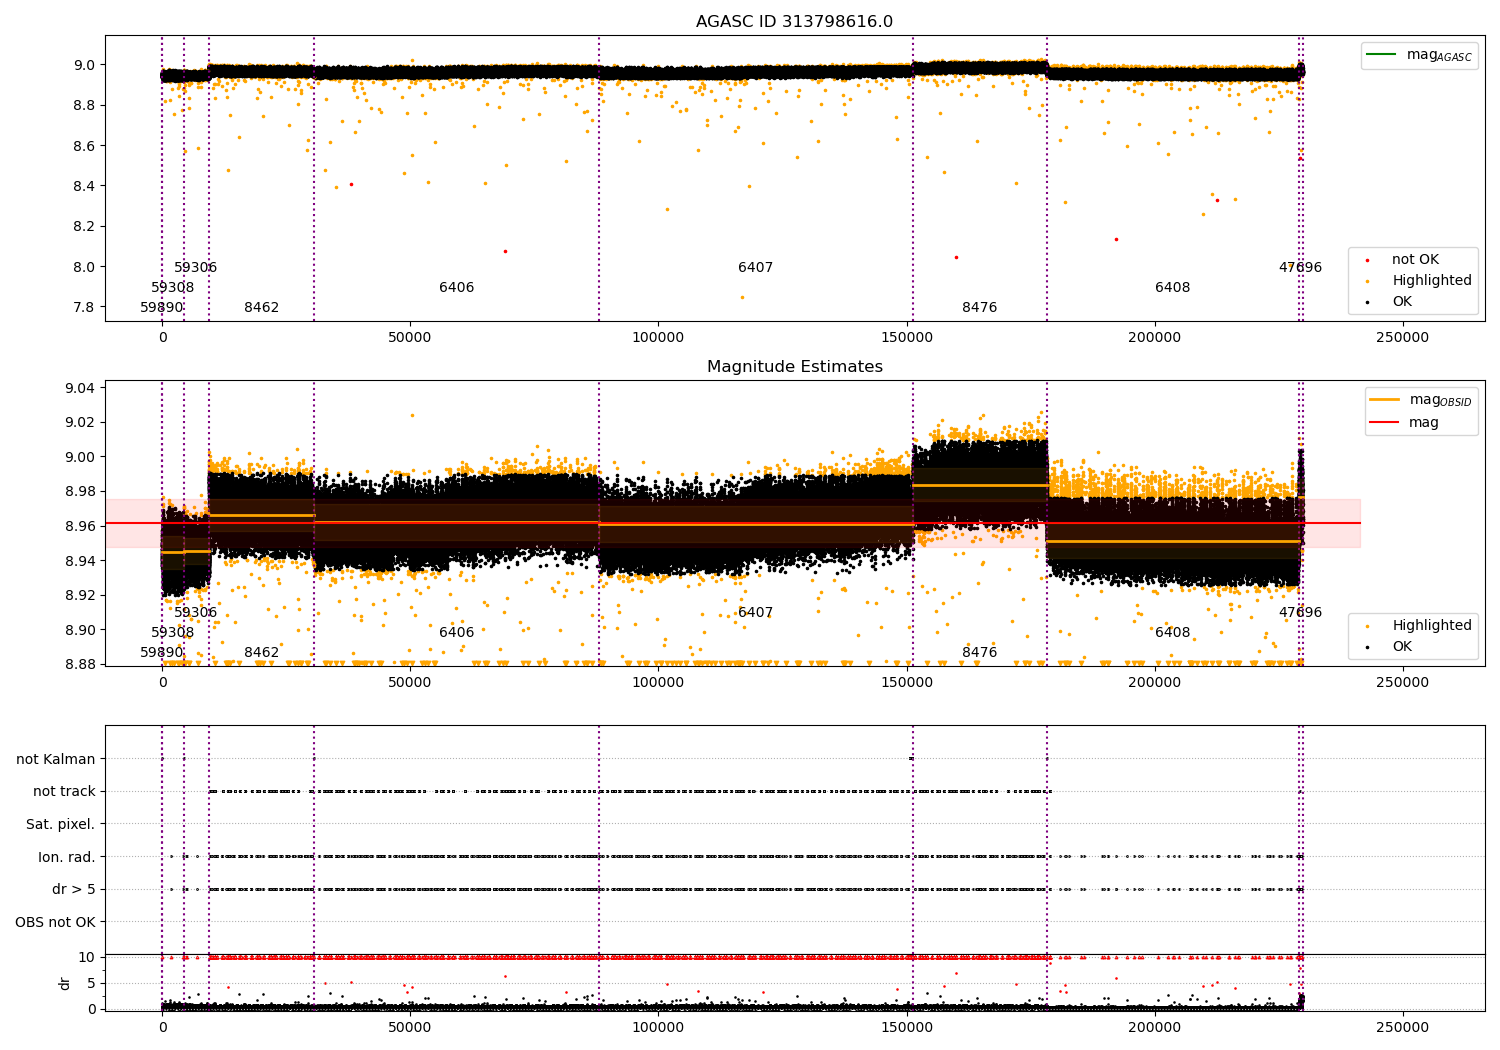Click the 'Sat. pixel.' flag label
This screenshot has height=1050, width=1500.
[x=61, y=825]
